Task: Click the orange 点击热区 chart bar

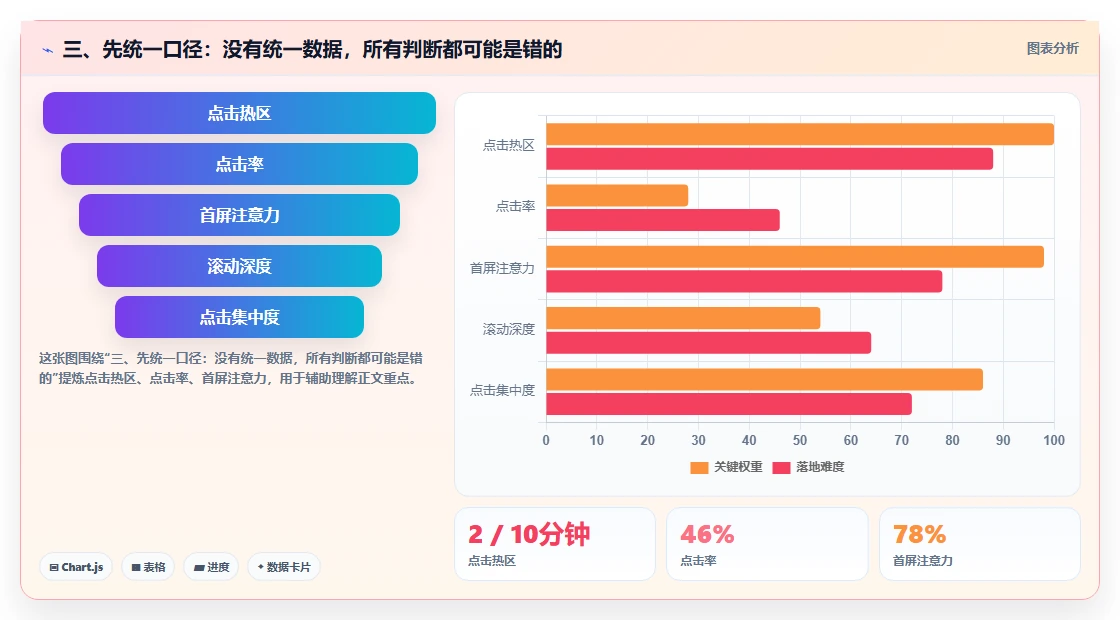Action: pyautogui.click(x=800, y=134)
